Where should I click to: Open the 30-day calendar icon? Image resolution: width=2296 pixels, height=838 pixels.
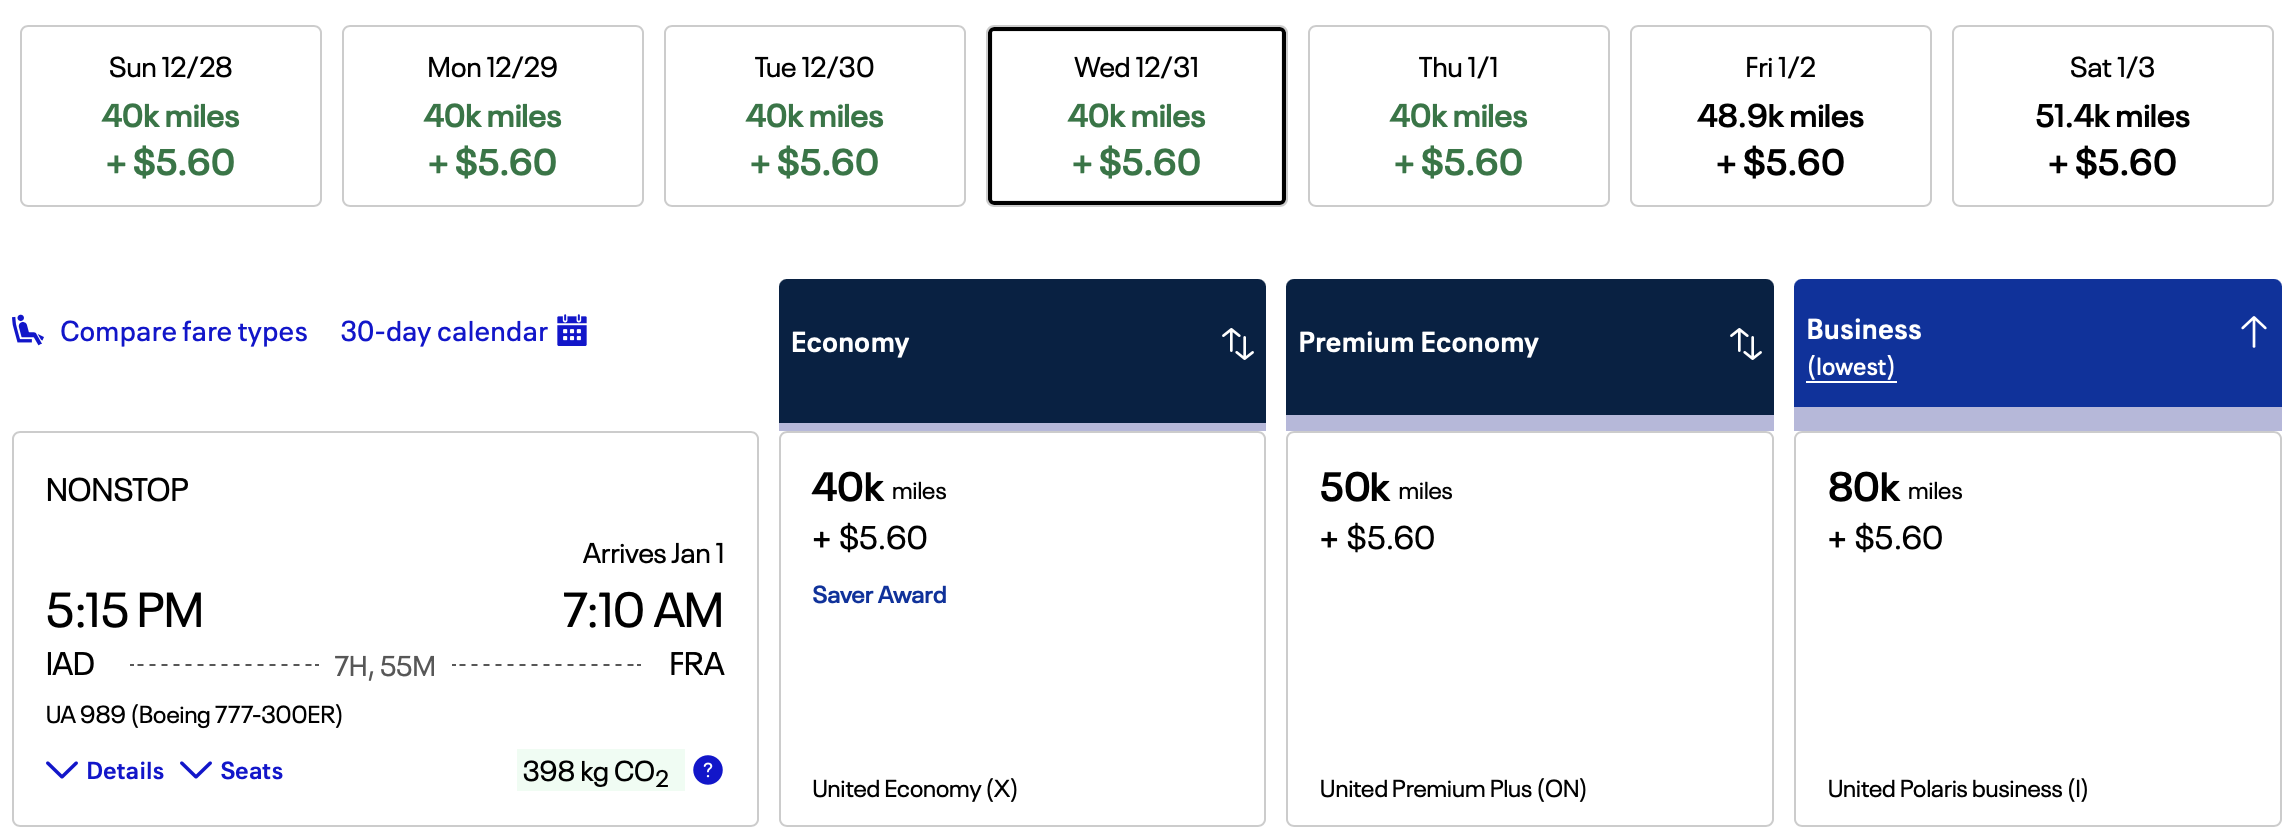(x=572, y=331)
